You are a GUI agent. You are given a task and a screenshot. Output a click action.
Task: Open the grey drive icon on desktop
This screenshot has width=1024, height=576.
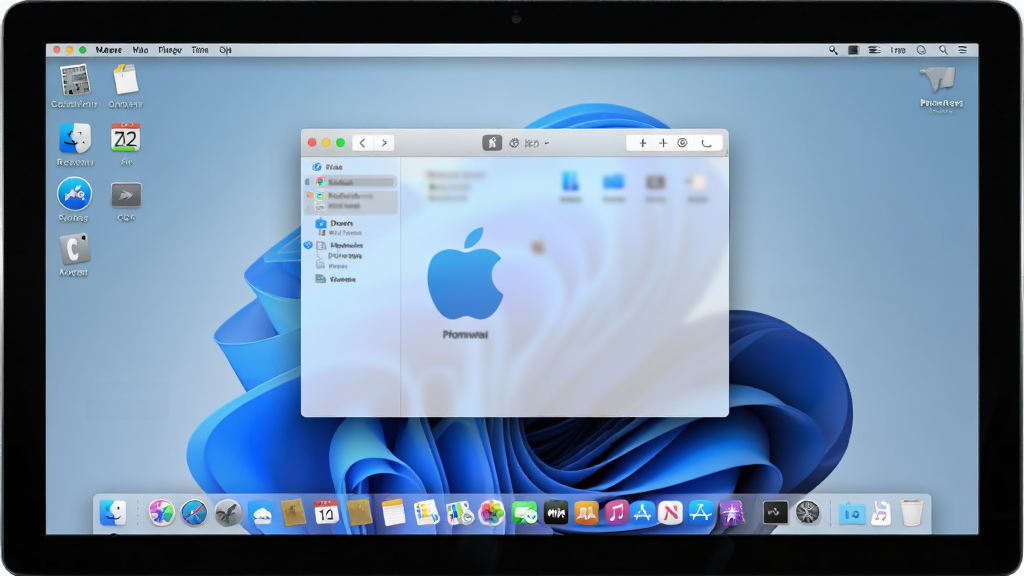click(x=939, y=80)
